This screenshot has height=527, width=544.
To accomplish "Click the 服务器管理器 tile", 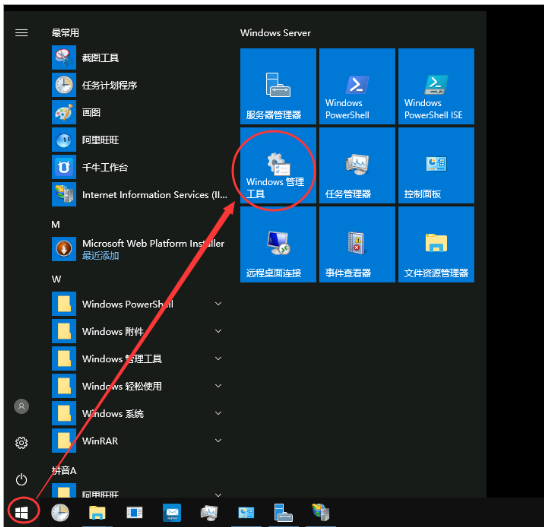I will [x=278, y=86].
